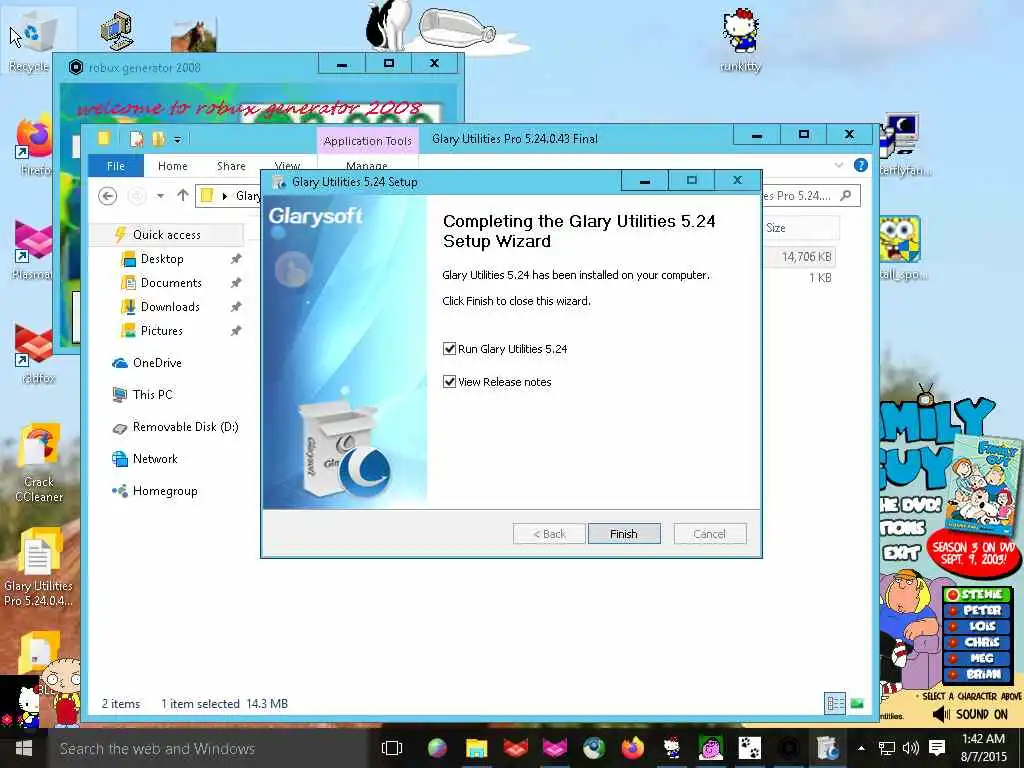This screenshot has width=1024, height=768.
Task: Switch Explorer to details view icon
Action: pos(835,703)
